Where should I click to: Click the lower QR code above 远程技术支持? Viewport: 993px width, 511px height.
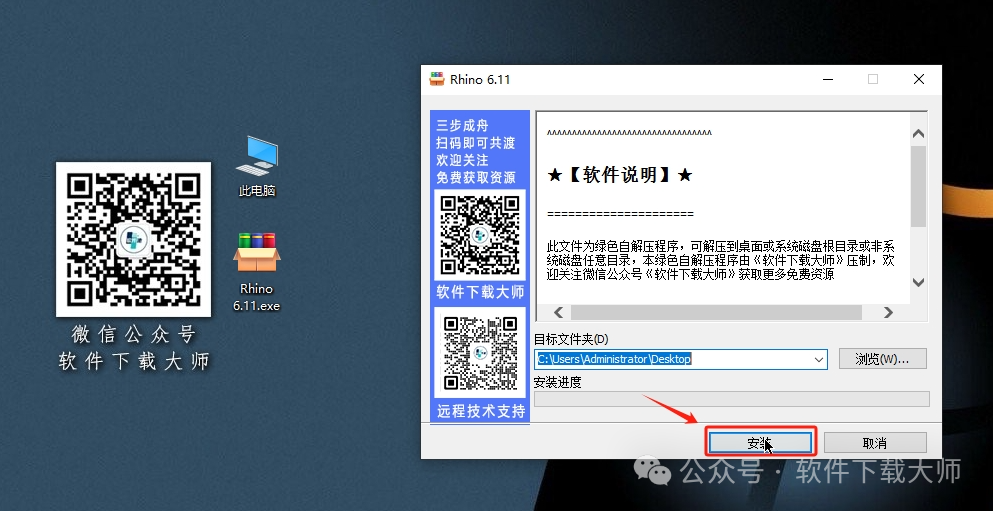(x=480, y=352)
